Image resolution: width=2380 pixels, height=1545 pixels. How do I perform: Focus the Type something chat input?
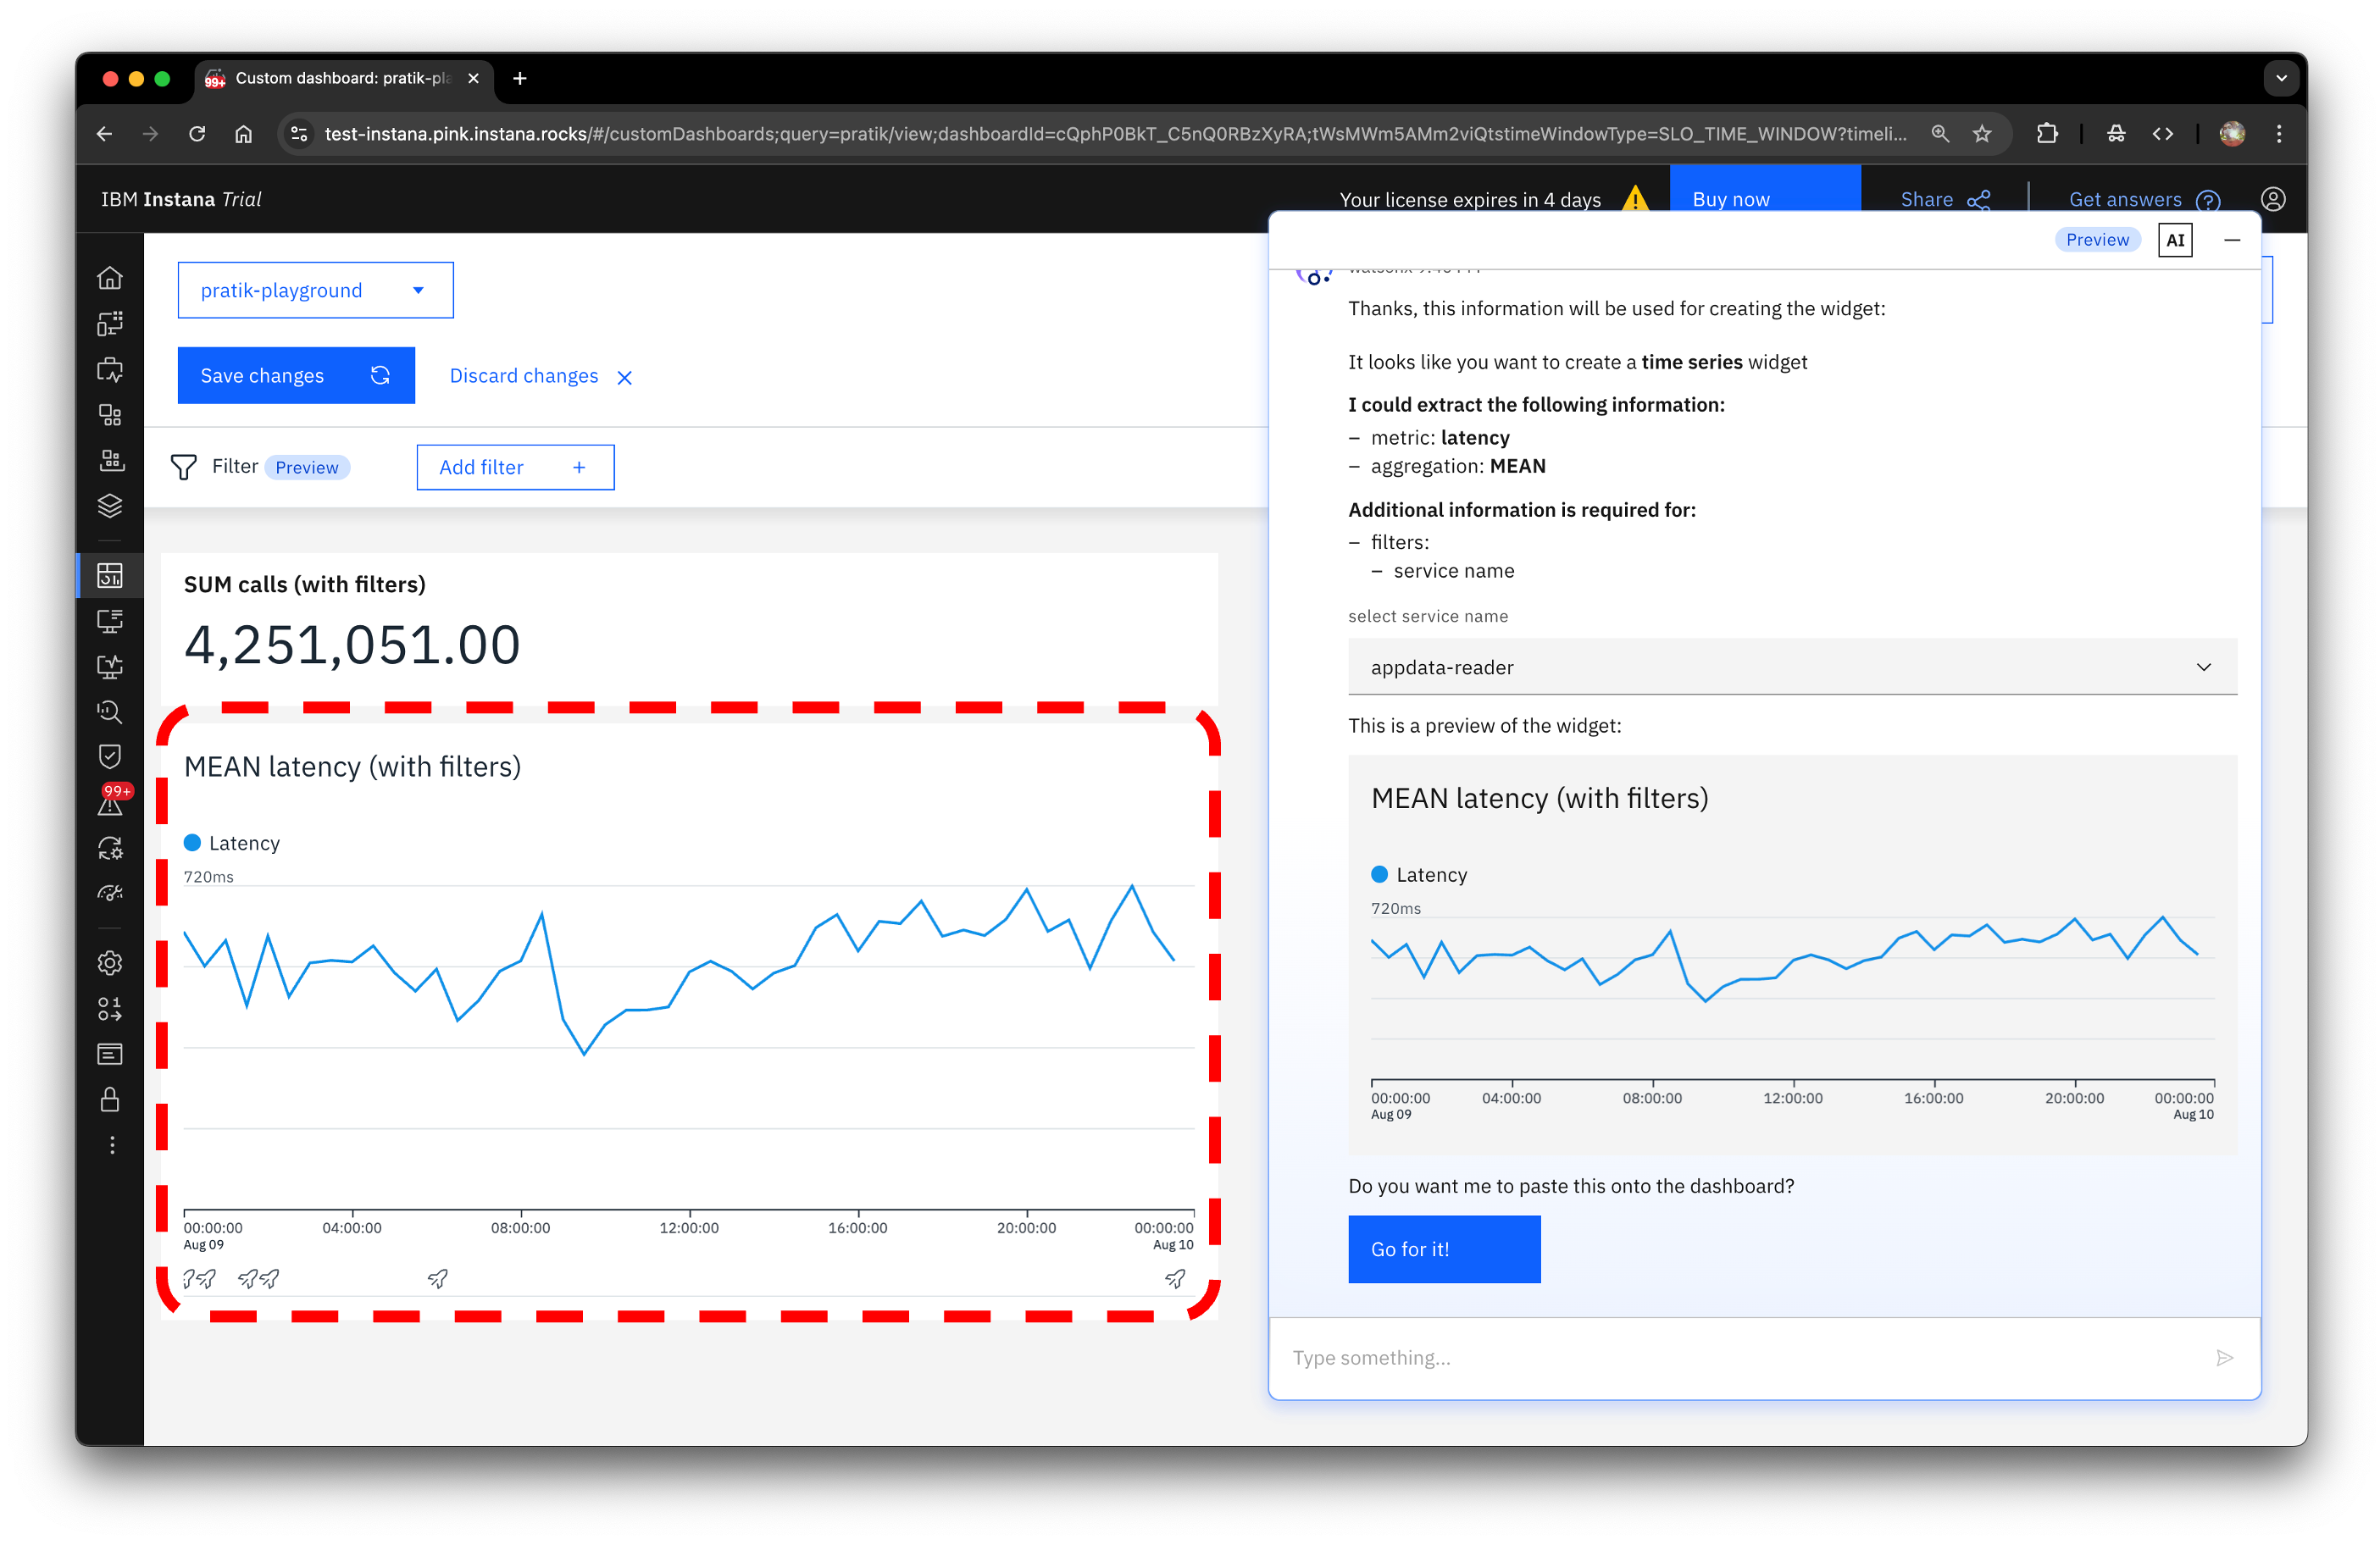(x=1740, y=1357)
